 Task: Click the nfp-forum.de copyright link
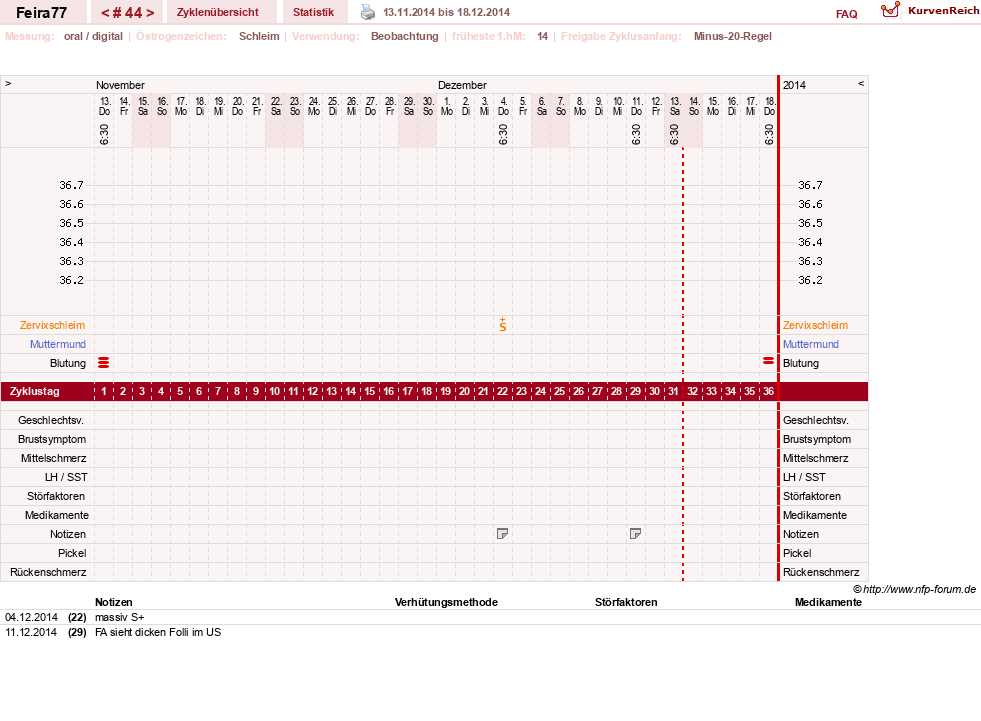[x=914, y=589]
